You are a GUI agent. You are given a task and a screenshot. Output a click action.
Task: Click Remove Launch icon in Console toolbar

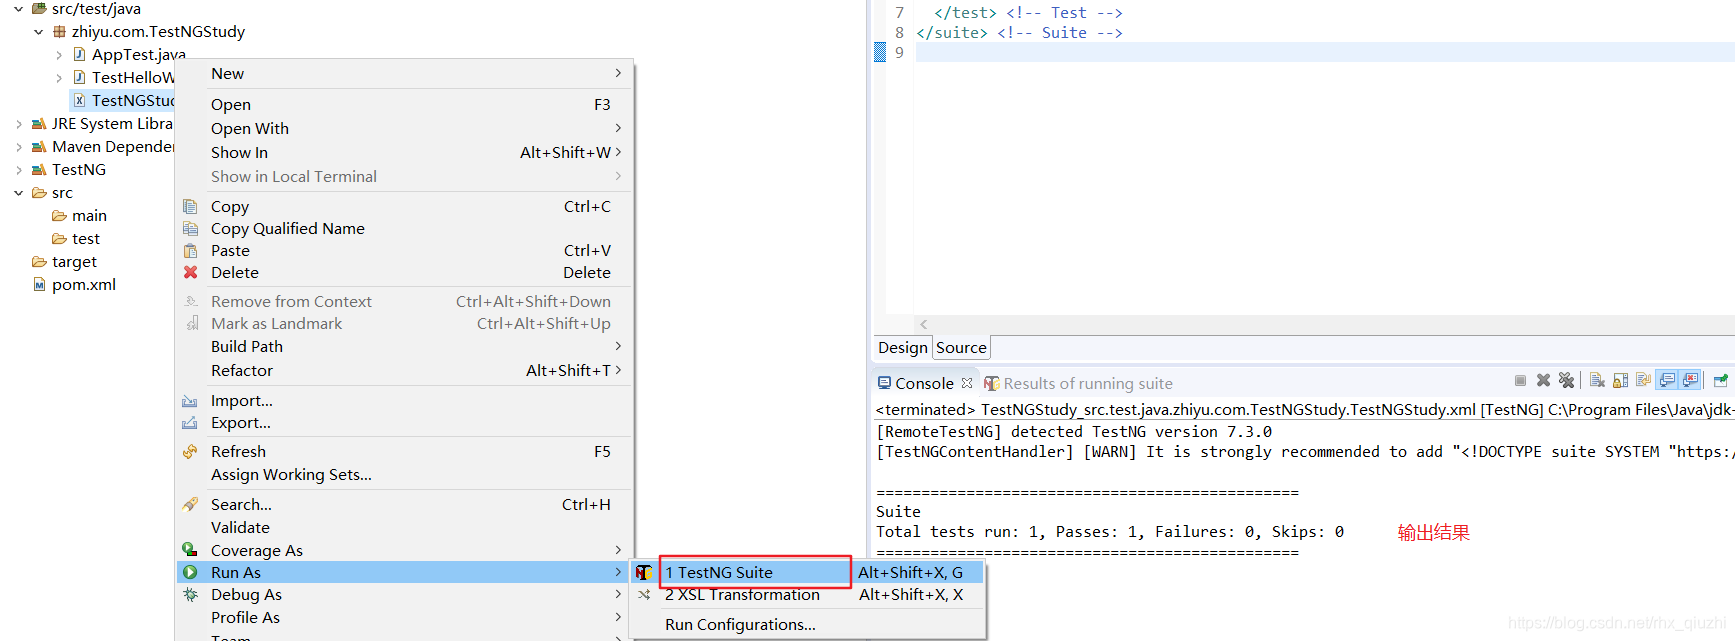pos(1543,381)
